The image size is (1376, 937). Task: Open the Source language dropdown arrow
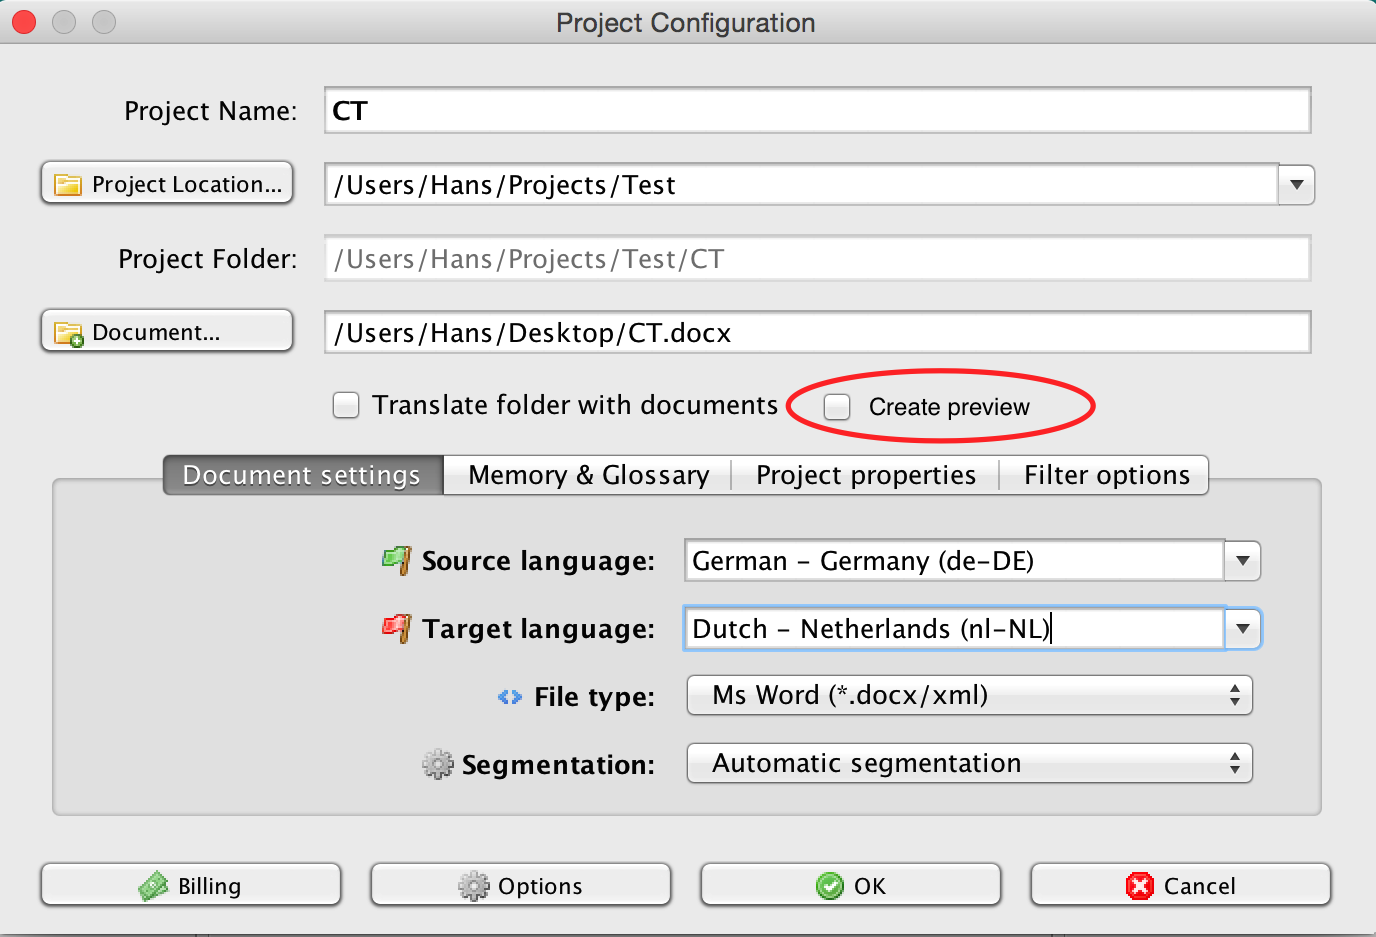[x=1242, y=561]
